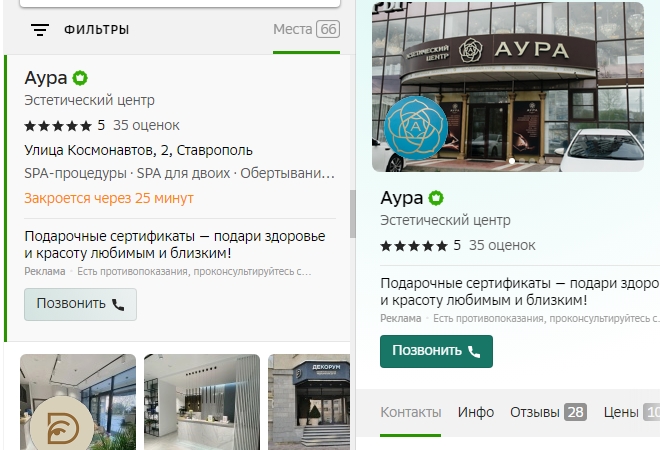Click the star rating in the detail panel
Screen dimensions: 660x450
coord(414,245)
